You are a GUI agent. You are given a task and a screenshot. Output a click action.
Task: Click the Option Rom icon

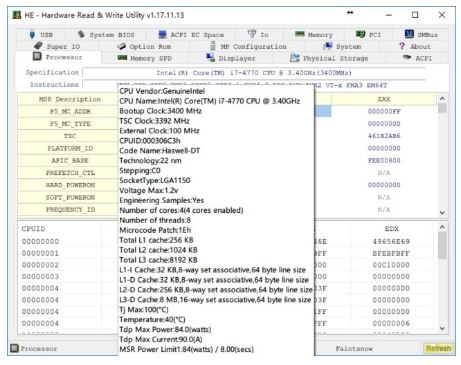point(121,46)
